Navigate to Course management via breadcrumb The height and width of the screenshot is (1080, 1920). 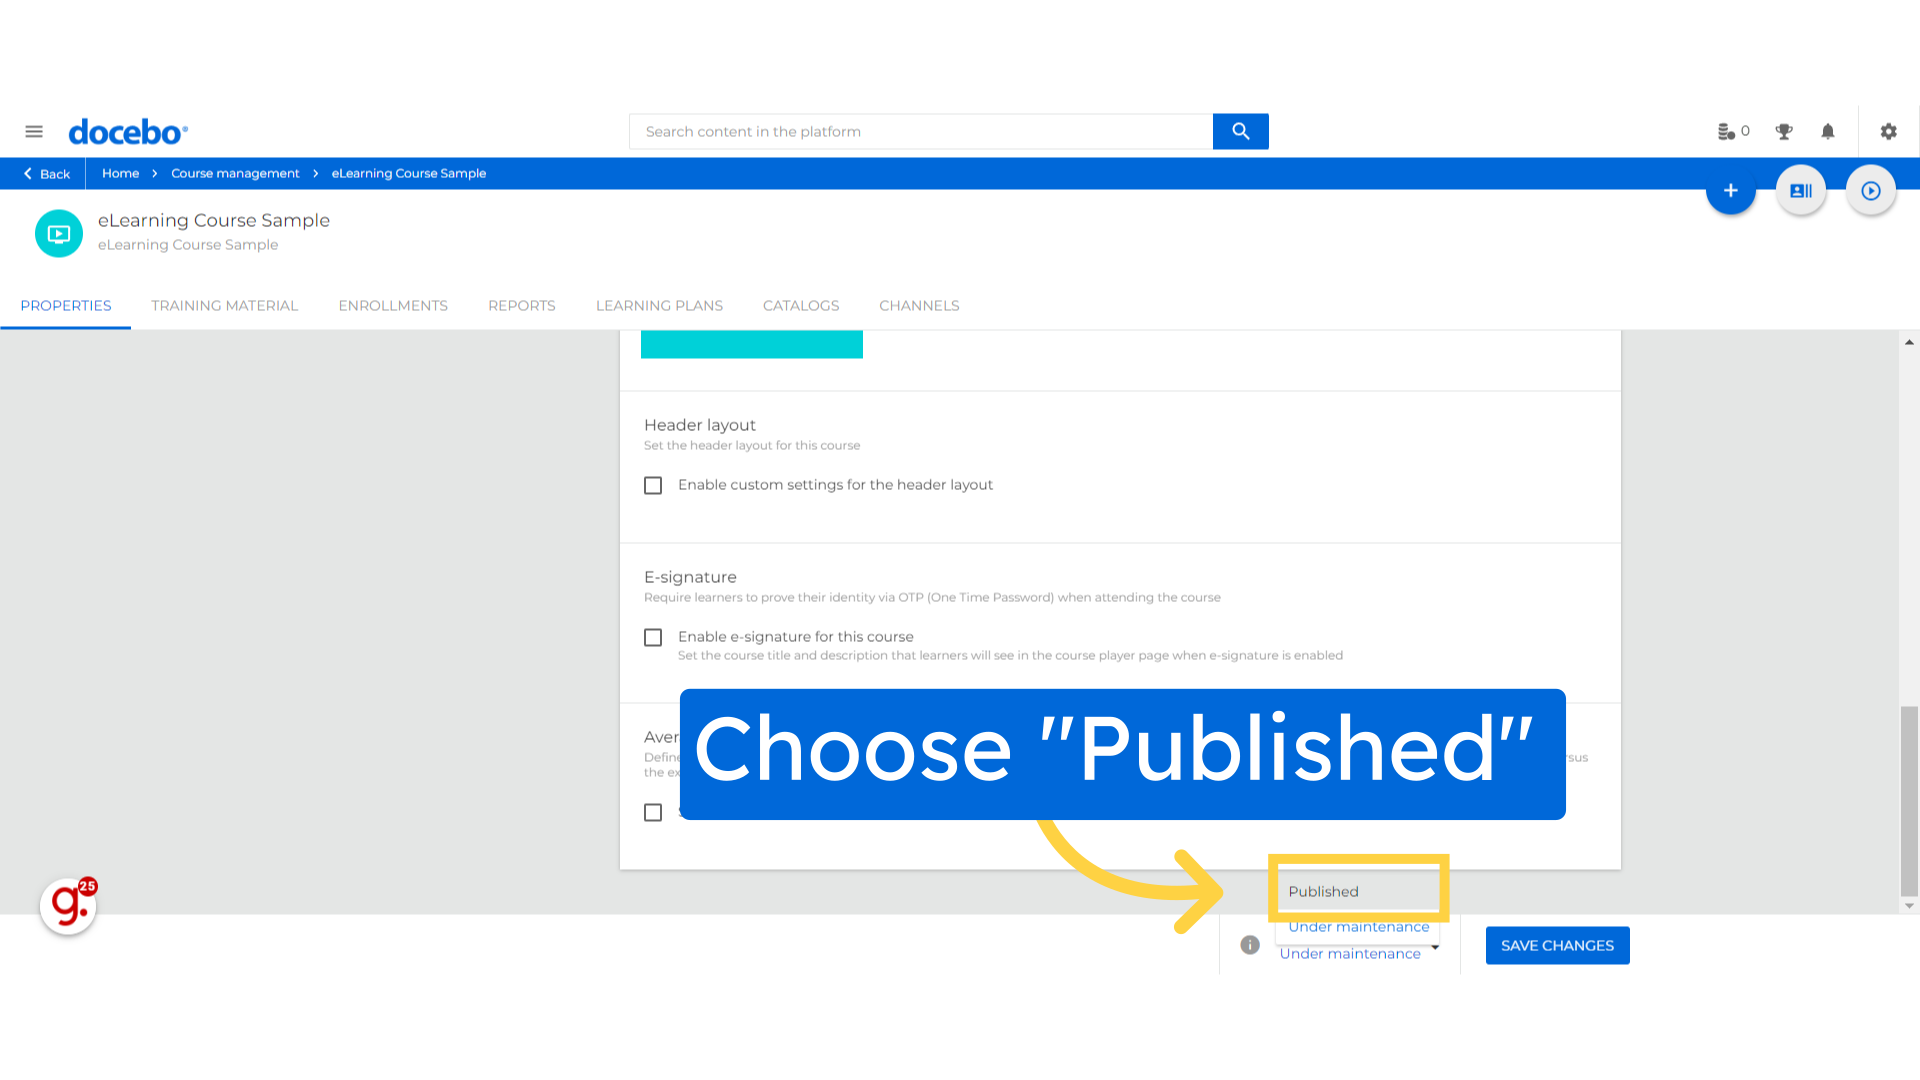(235, 173)
